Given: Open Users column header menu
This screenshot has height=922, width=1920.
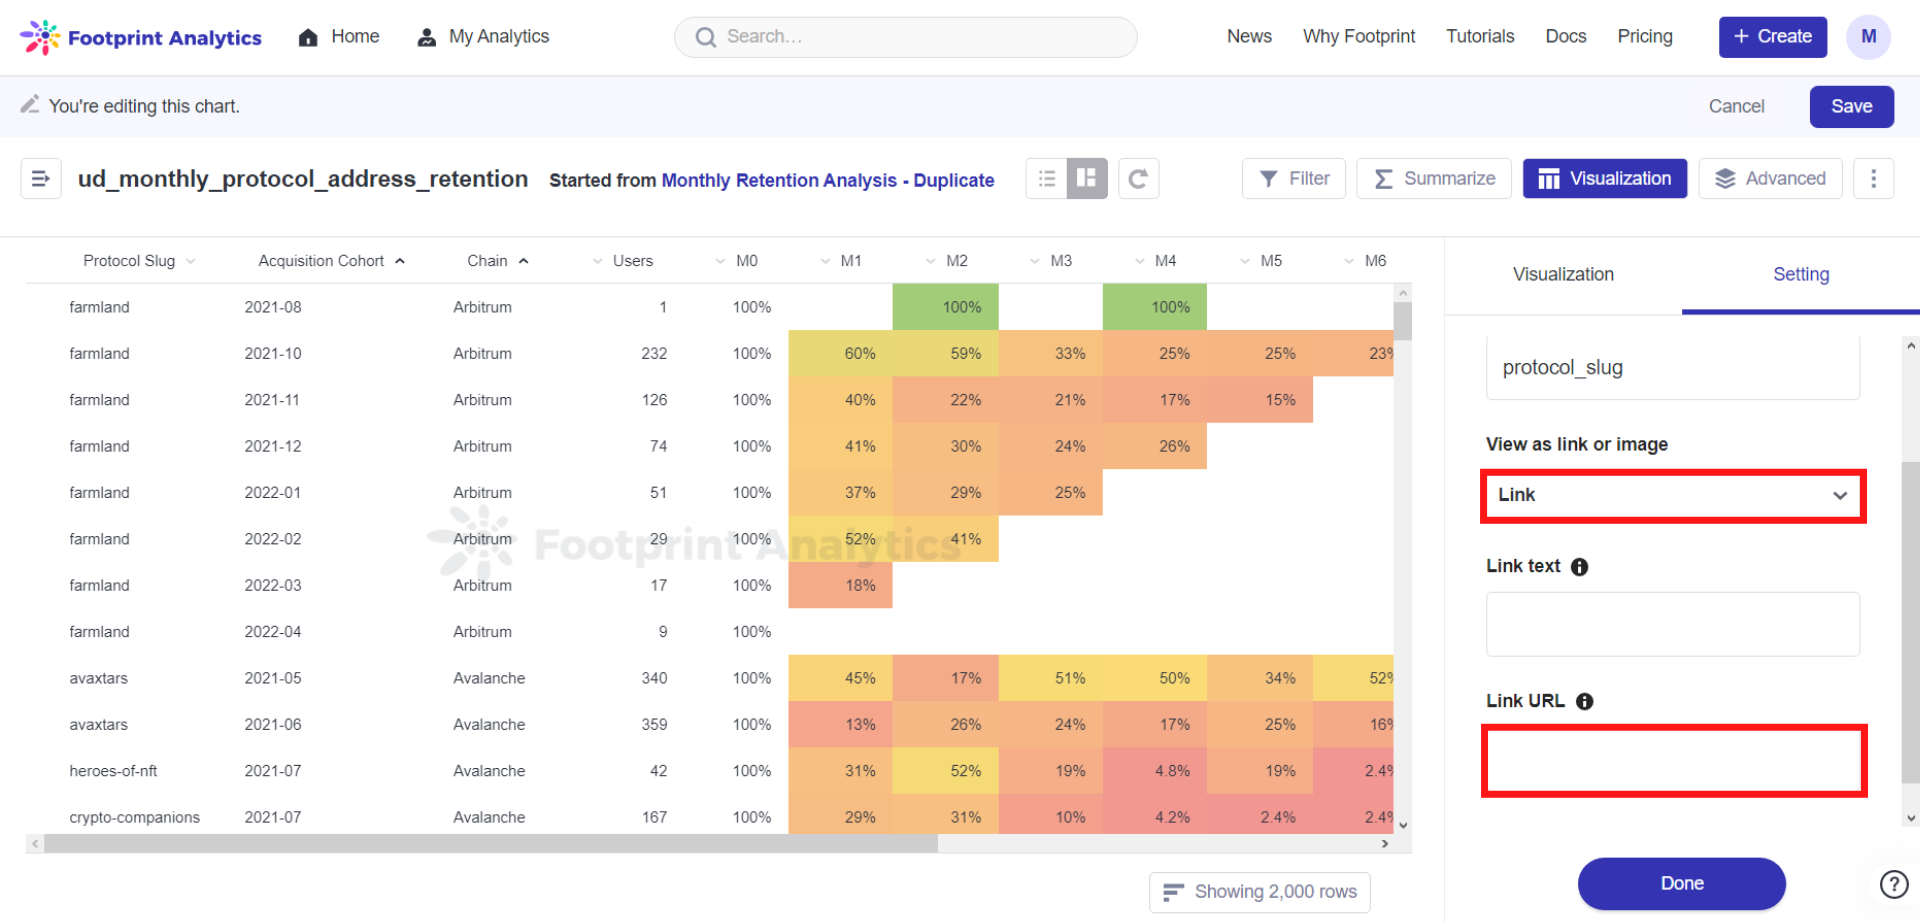Looking at the screenshot, I should point(624,261).
